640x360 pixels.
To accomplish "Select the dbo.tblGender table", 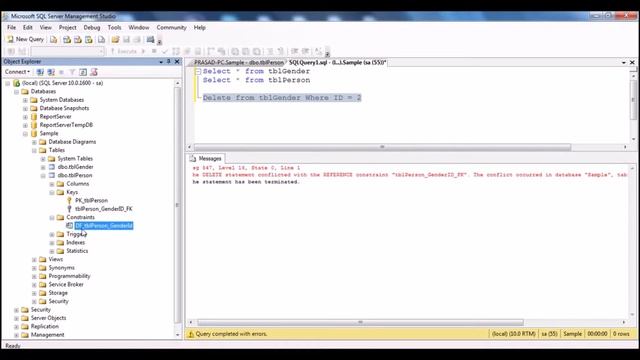I will (76, 167).
